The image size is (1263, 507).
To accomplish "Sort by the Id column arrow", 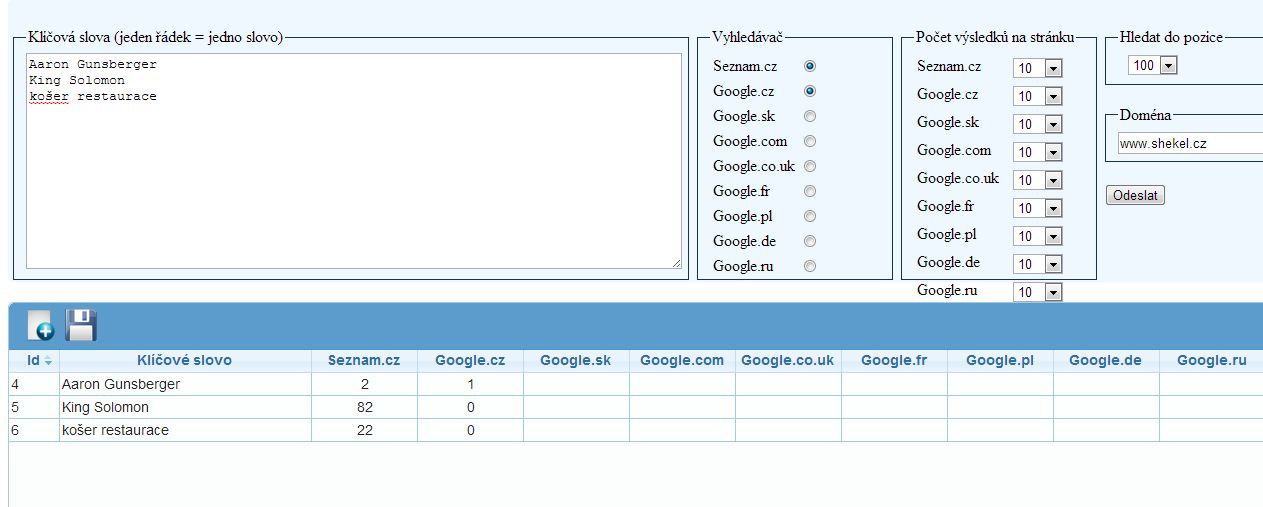I will pyautogui.click(x=47, y=360).
